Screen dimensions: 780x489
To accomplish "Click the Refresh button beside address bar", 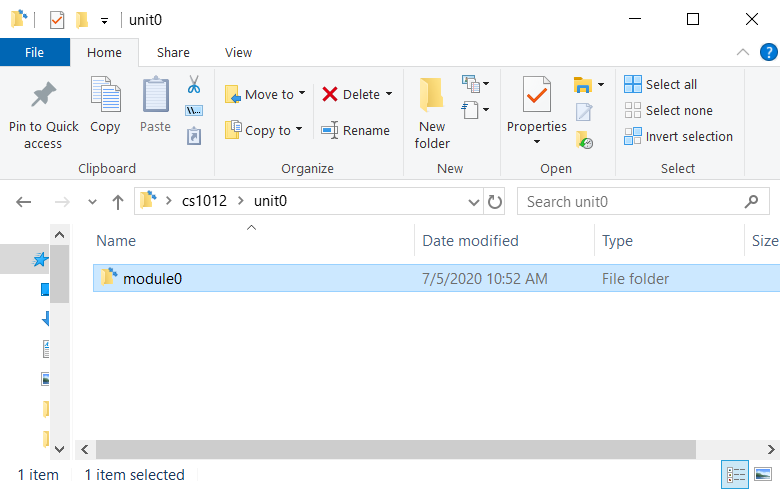I will point(495,202).
